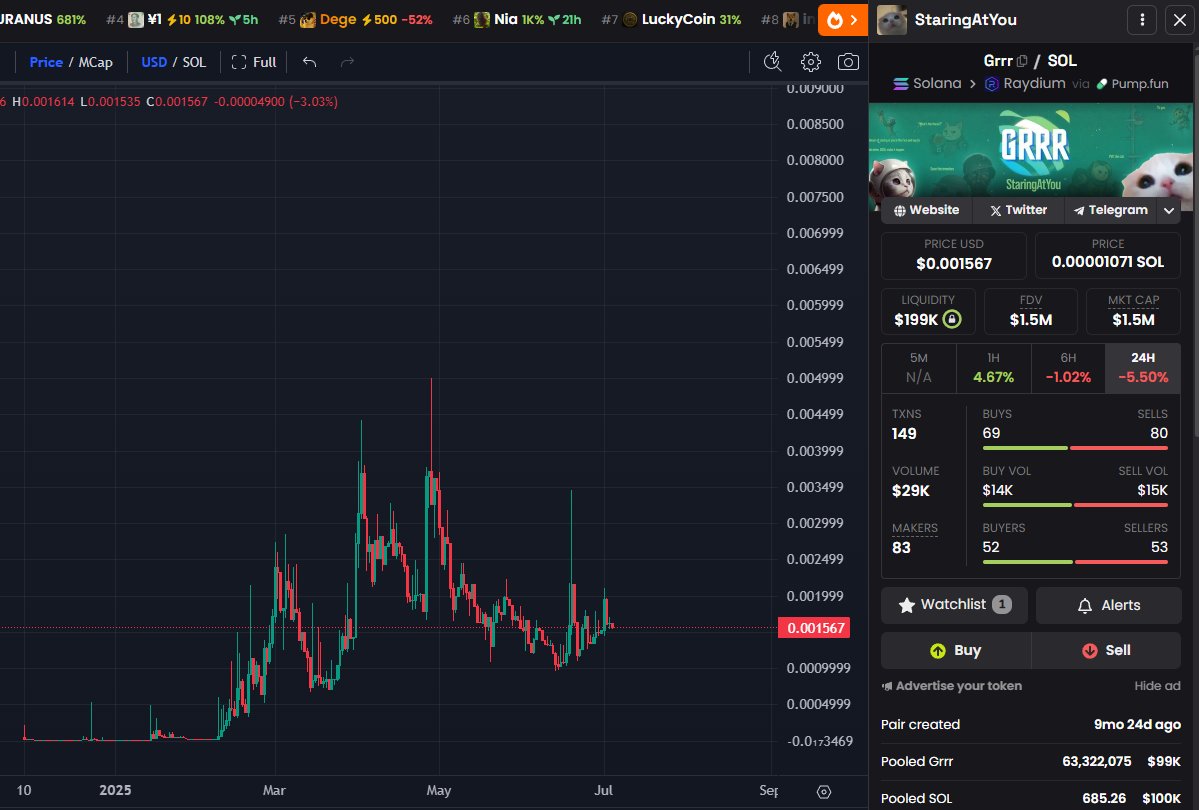Screen dimensions: 1199x810
Task: Open trending token URANUS
Action: tap(42, 20)
